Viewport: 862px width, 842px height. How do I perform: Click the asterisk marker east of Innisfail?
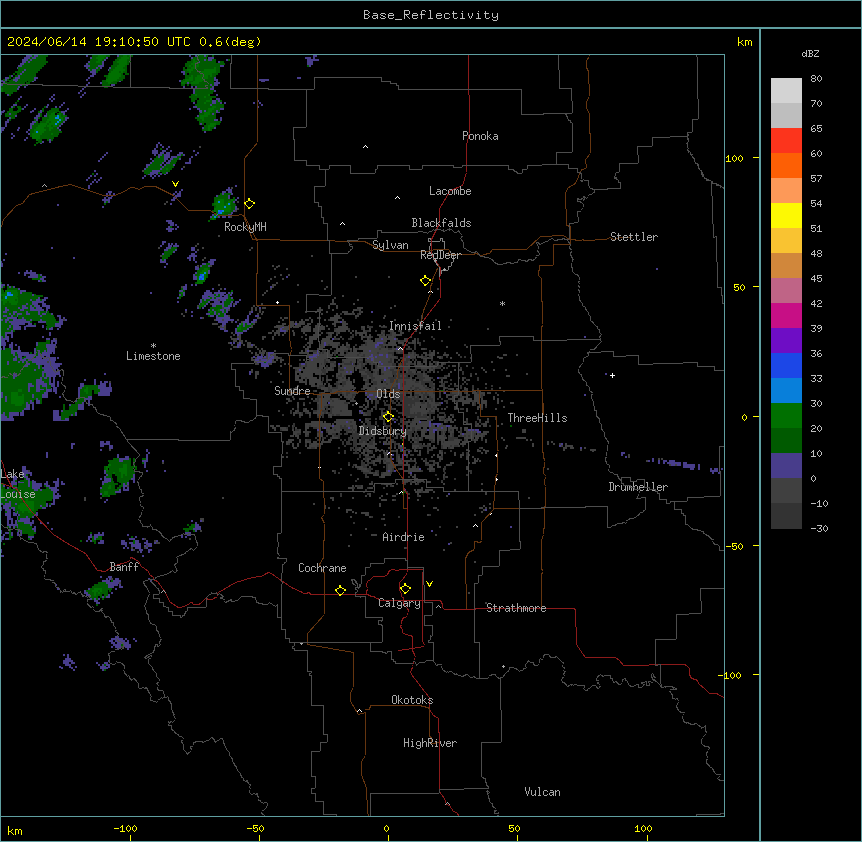click(x=502, y=303)
